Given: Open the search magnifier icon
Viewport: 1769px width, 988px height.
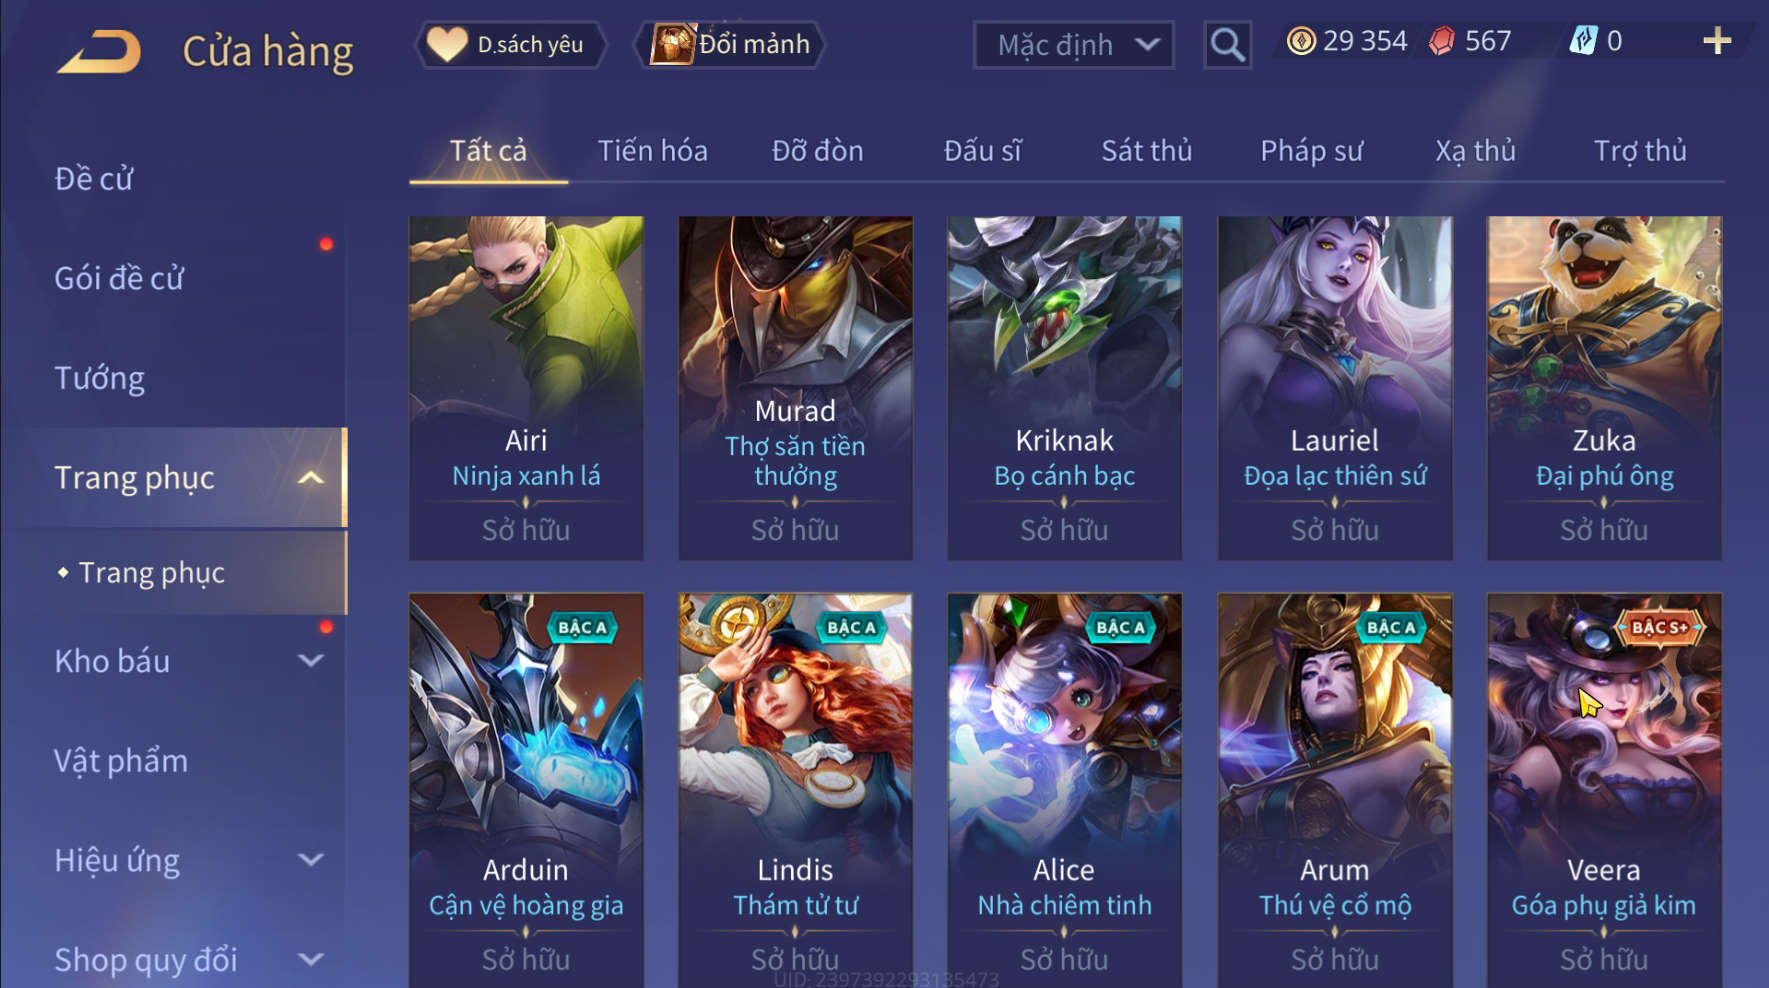Looking at the screenshot, I should 1227,45.
